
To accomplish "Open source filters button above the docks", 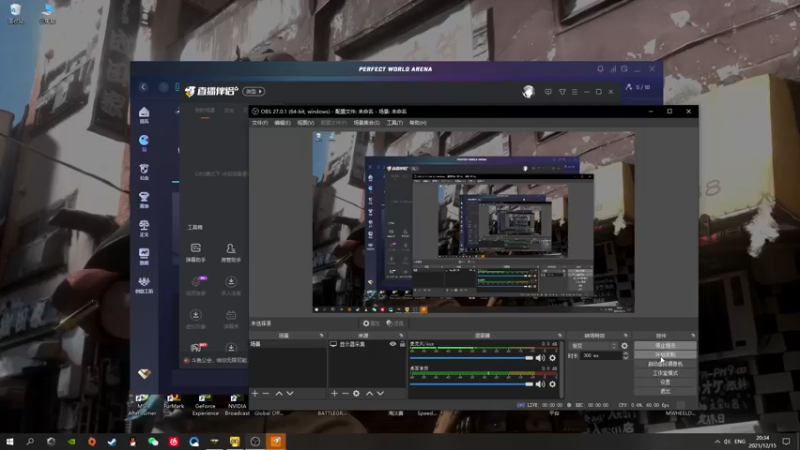I will [395, 323].
